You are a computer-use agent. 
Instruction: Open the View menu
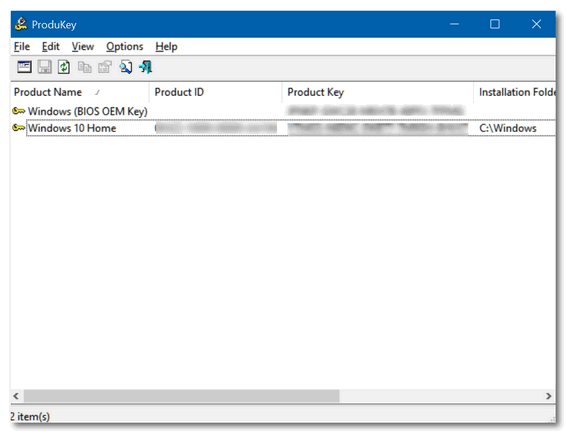tap(82, 47)
